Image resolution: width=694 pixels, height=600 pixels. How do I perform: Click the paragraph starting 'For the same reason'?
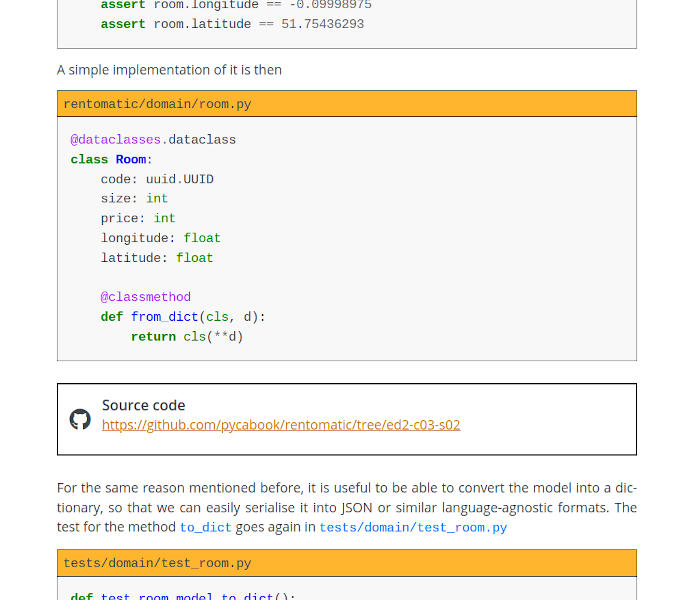point(347,508)
